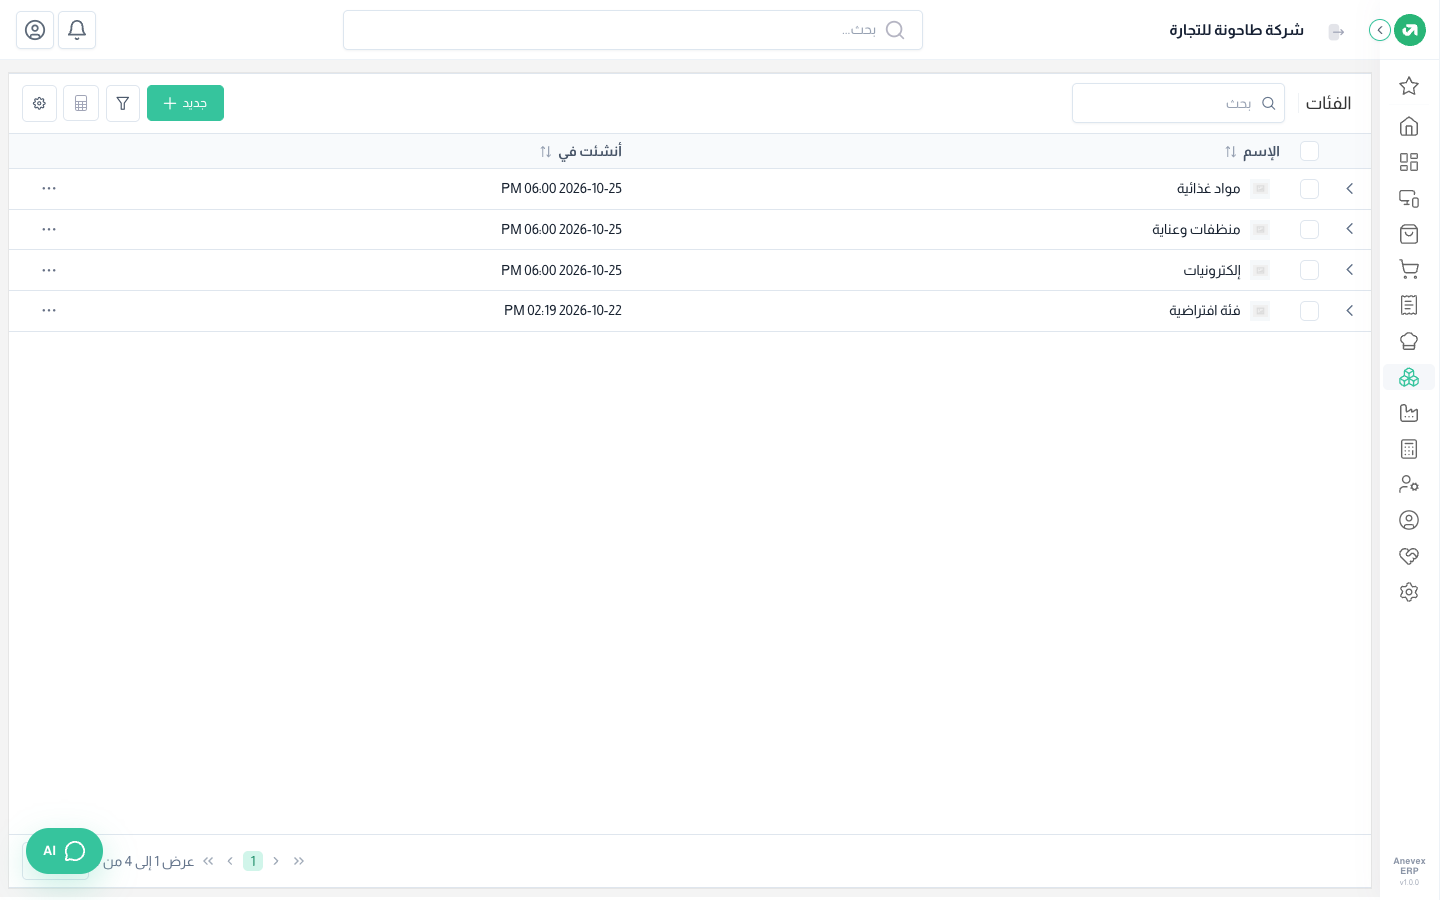Click the calculator icon in the toolbar
This screenshot has height=900, width=1440.
point(81,103)
